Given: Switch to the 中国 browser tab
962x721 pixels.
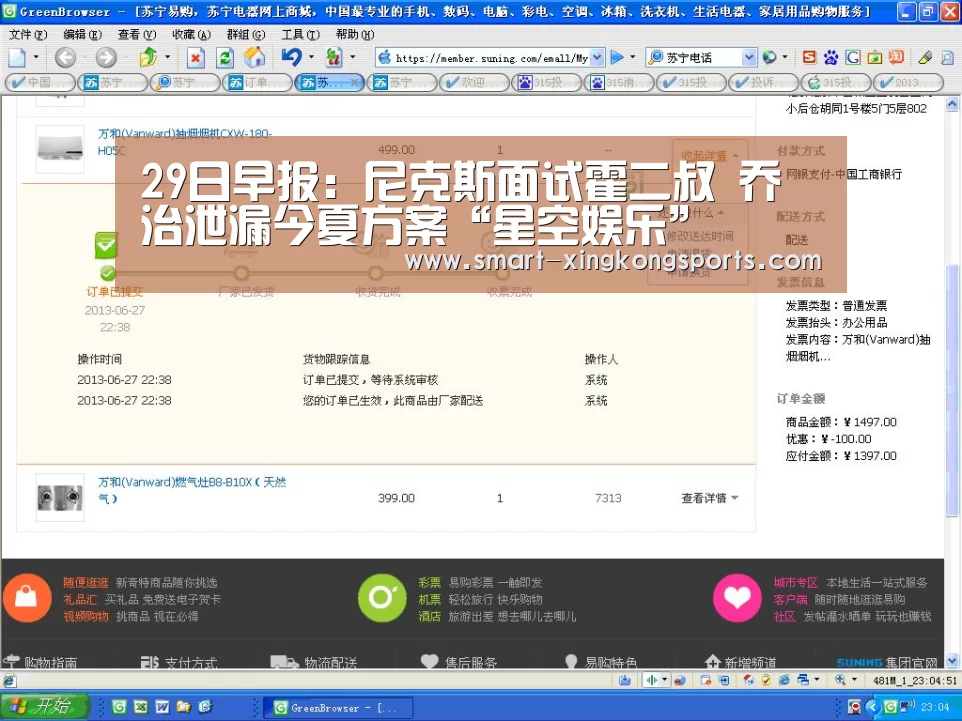Looking at the screenshot, I should point(39,82).
